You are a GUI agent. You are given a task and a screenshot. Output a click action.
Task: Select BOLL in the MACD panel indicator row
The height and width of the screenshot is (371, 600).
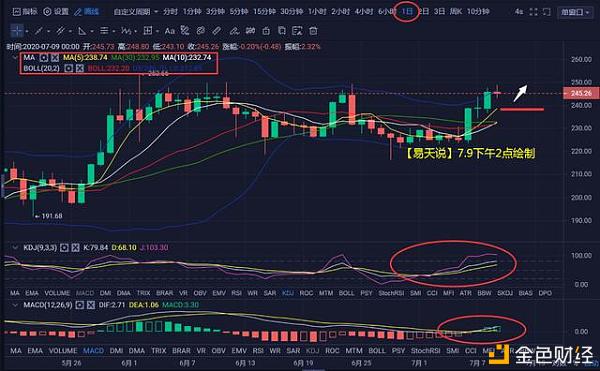(377, 350)
